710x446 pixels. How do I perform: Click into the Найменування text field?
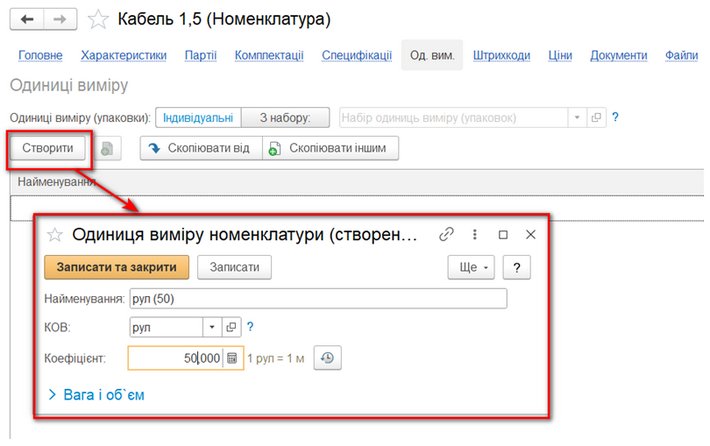tap(318, 298)
